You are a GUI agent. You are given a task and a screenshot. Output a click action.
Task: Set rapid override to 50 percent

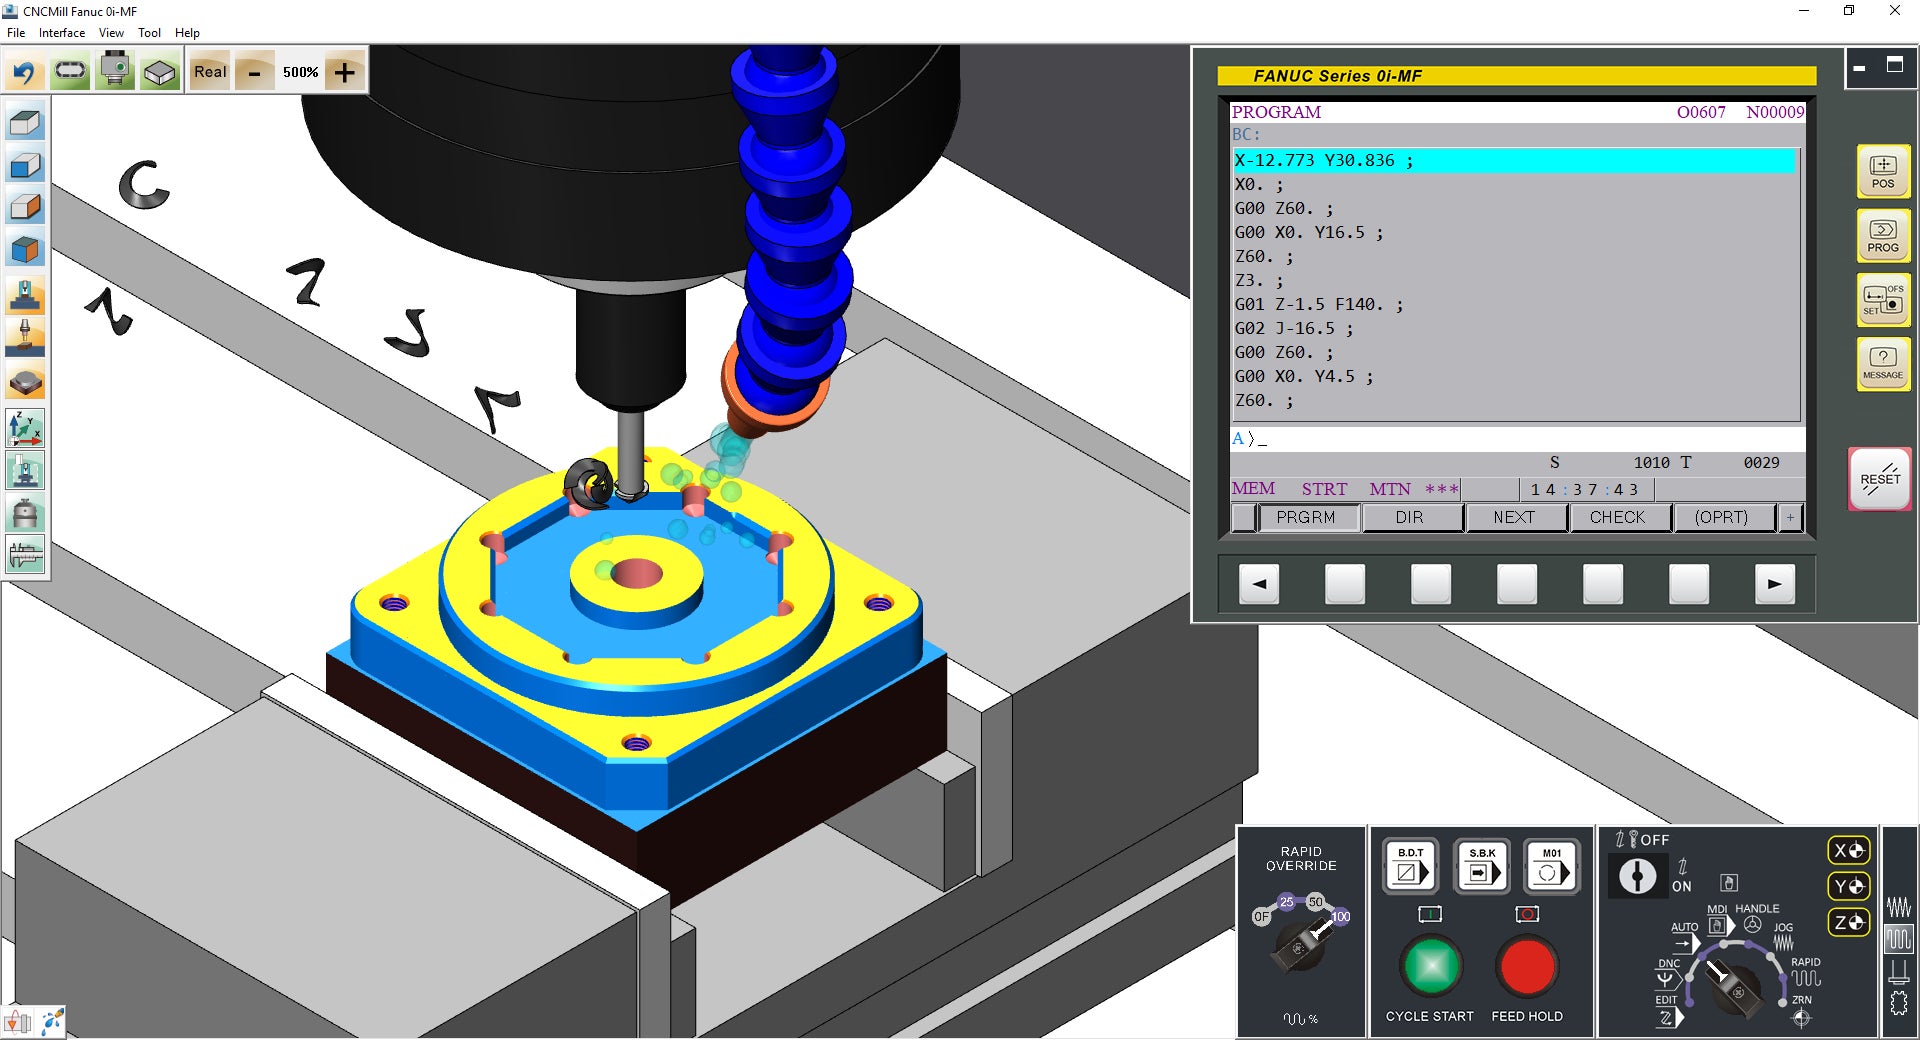coord(1316,902)
